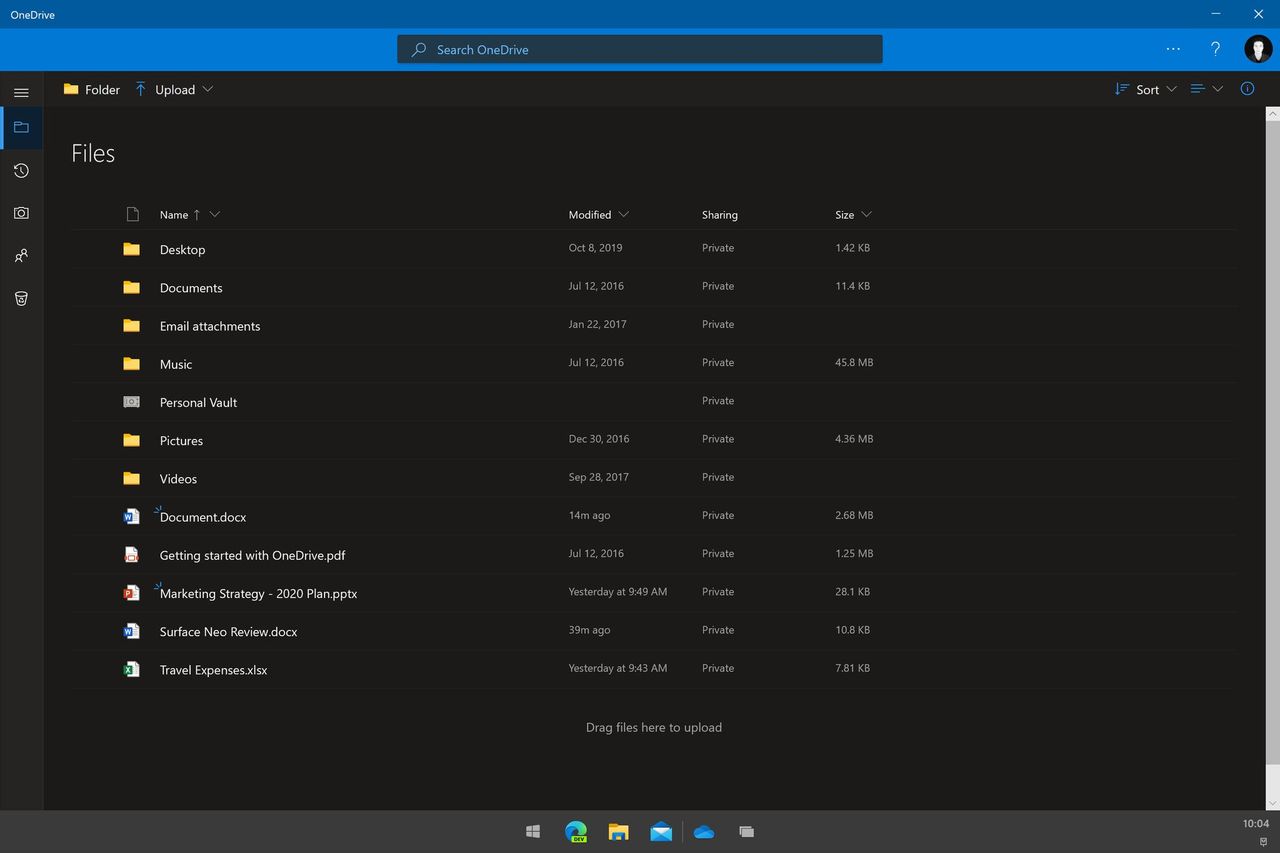Select the Files sidebar icon

click(21, 128)
